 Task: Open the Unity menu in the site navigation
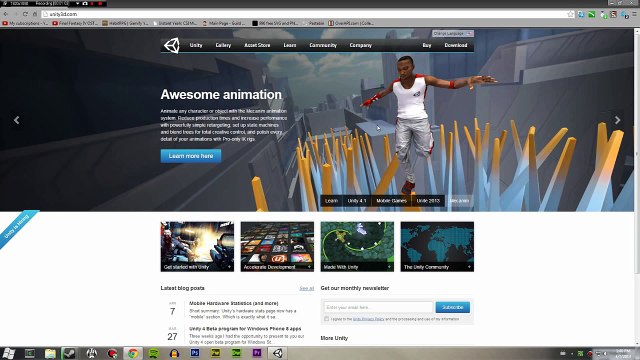tap(196, 45)
